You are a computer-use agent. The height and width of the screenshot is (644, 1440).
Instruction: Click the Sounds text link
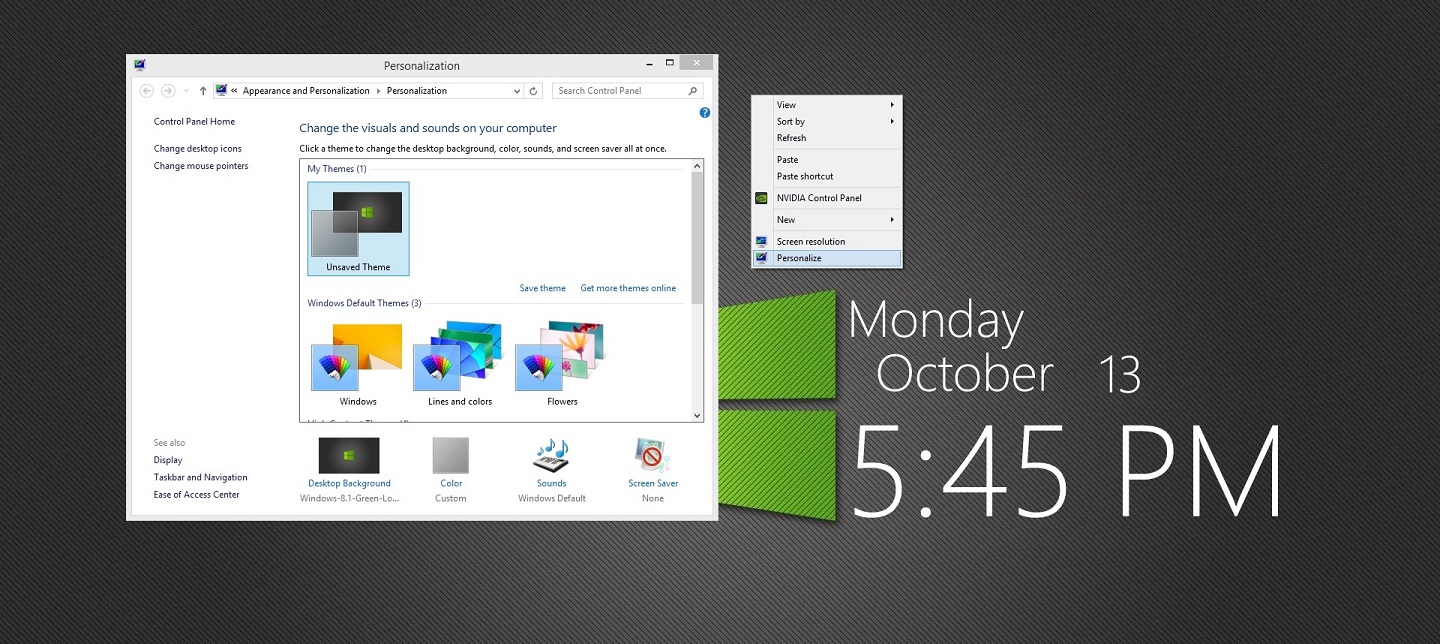click(551, 484)
